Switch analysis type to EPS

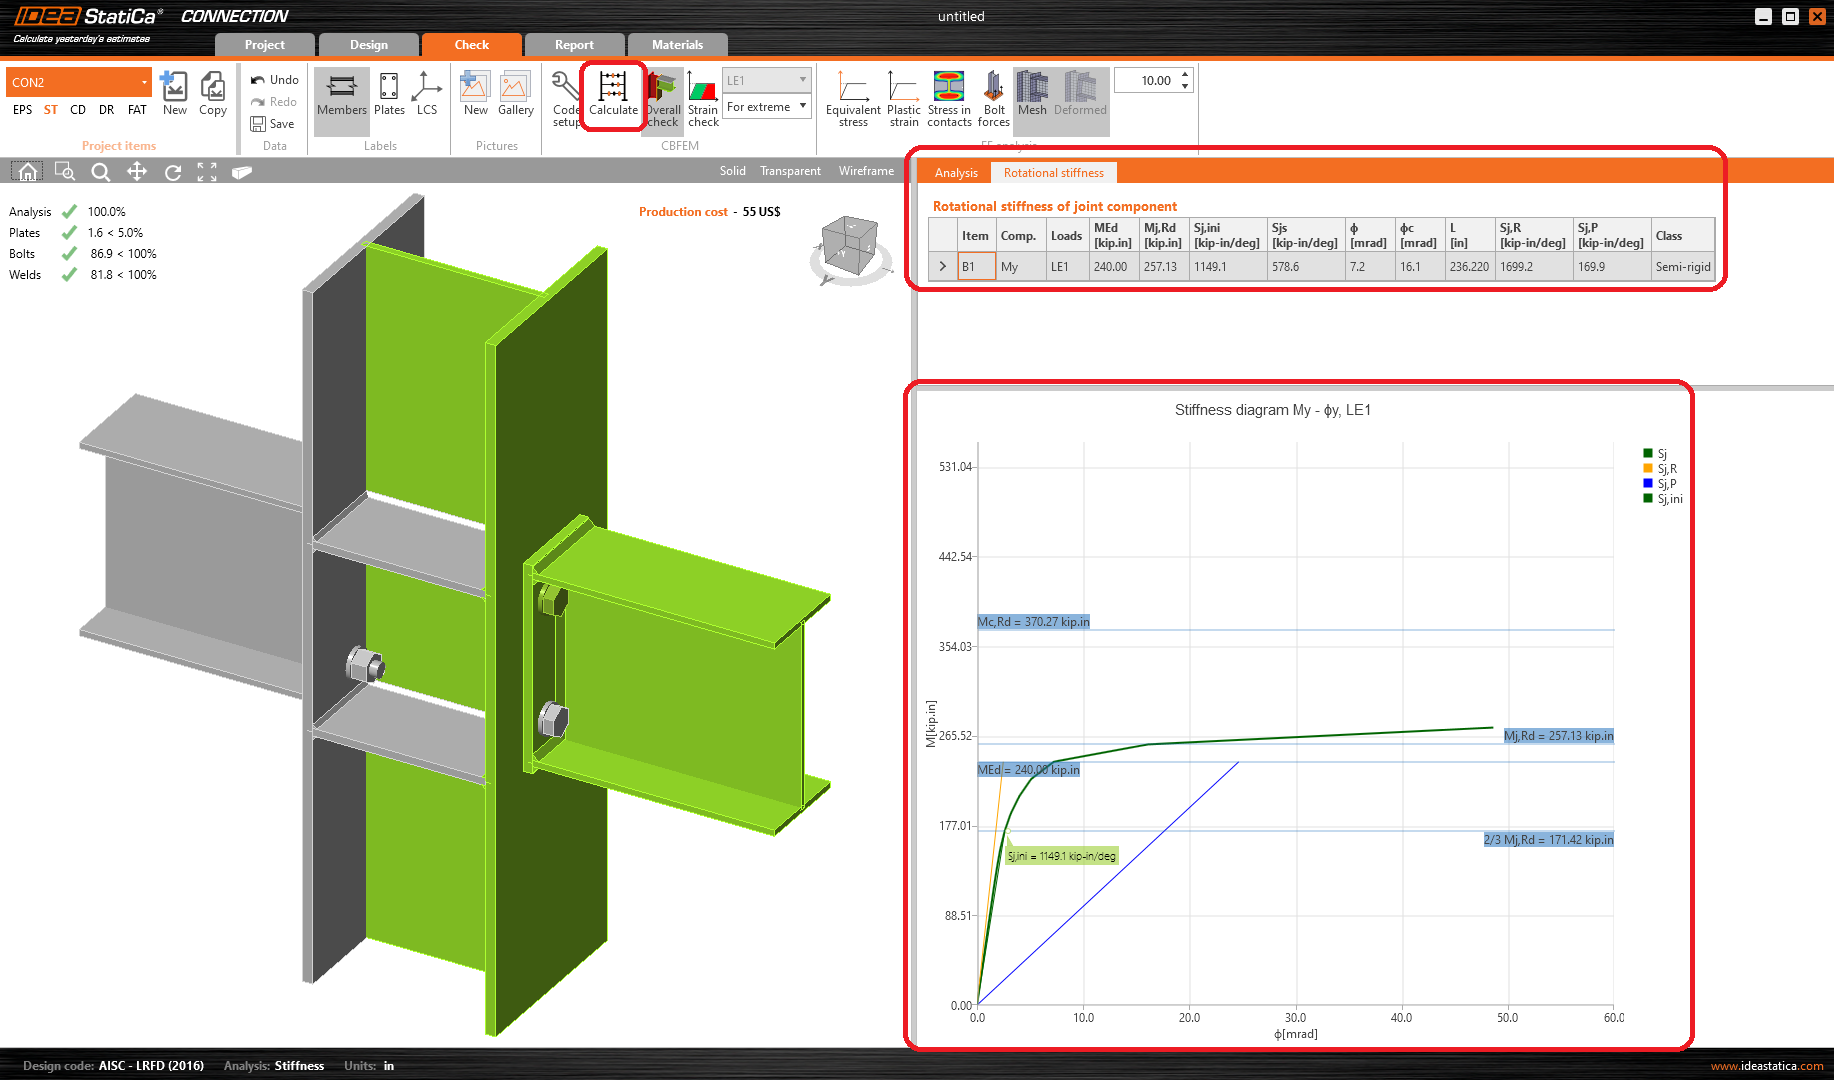[x=22, y=110]
